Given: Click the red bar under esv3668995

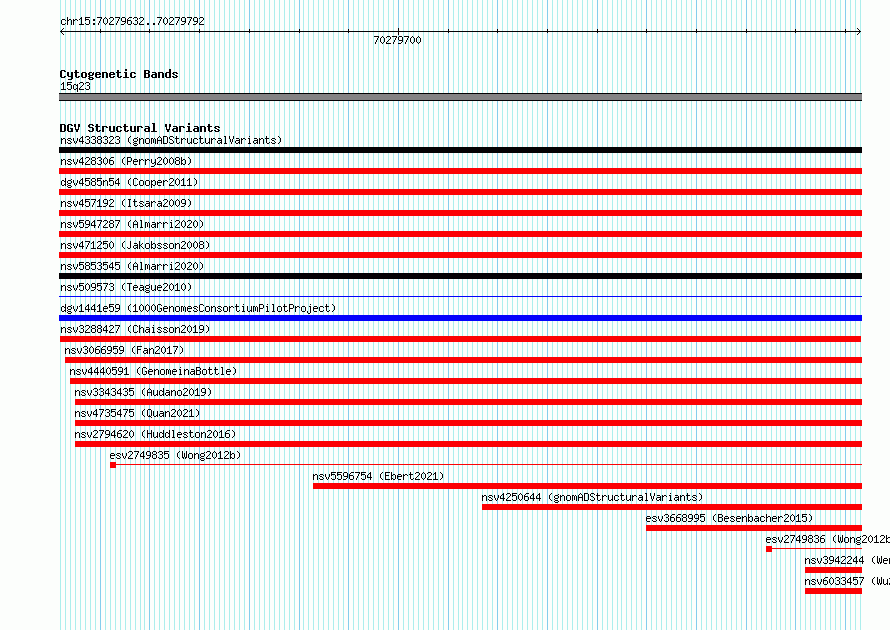Looking at the screenshot, I should click(754, 528).
